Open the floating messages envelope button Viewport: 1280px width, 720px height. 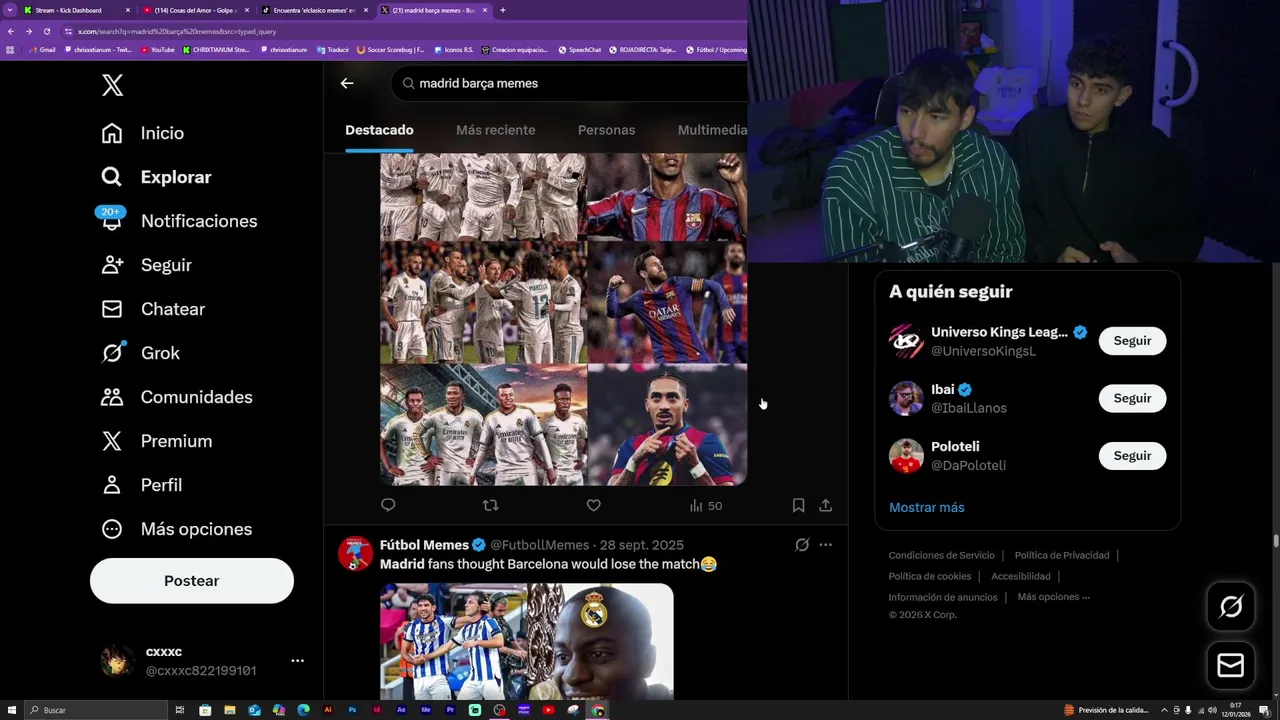click(1231, 665)
